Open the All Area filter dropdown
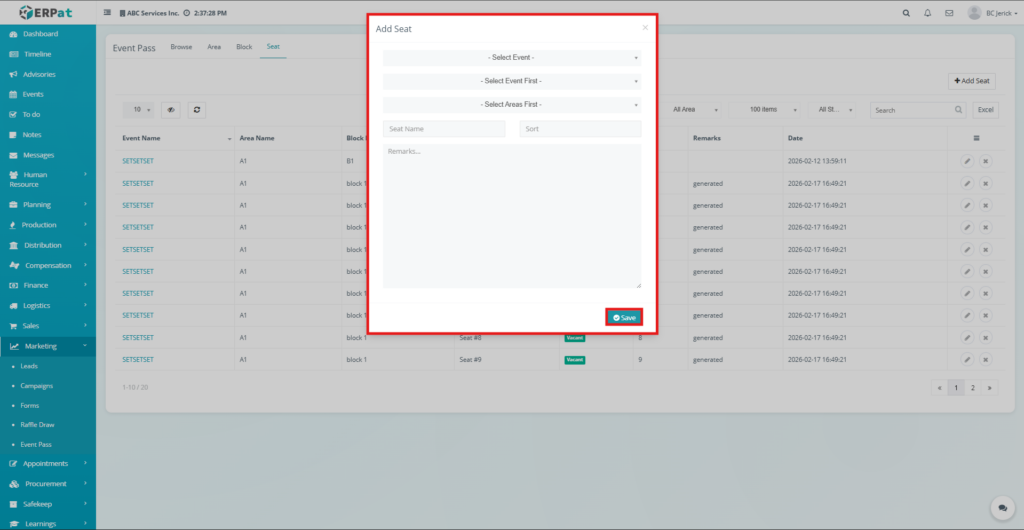The image size is (1024, 530). pos(696,110)
